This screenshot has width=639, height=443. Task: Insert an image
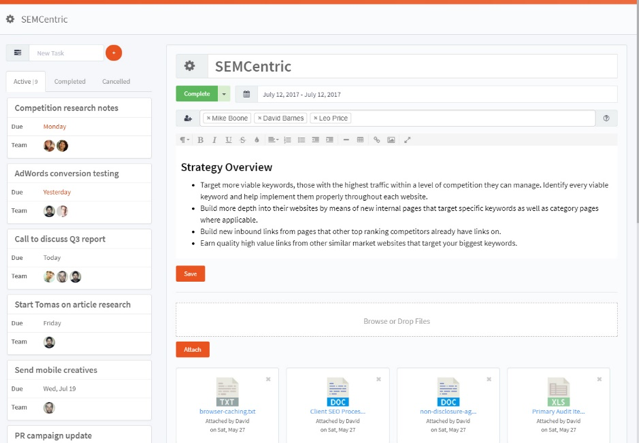pyautogui.click(x=391, y=140)
